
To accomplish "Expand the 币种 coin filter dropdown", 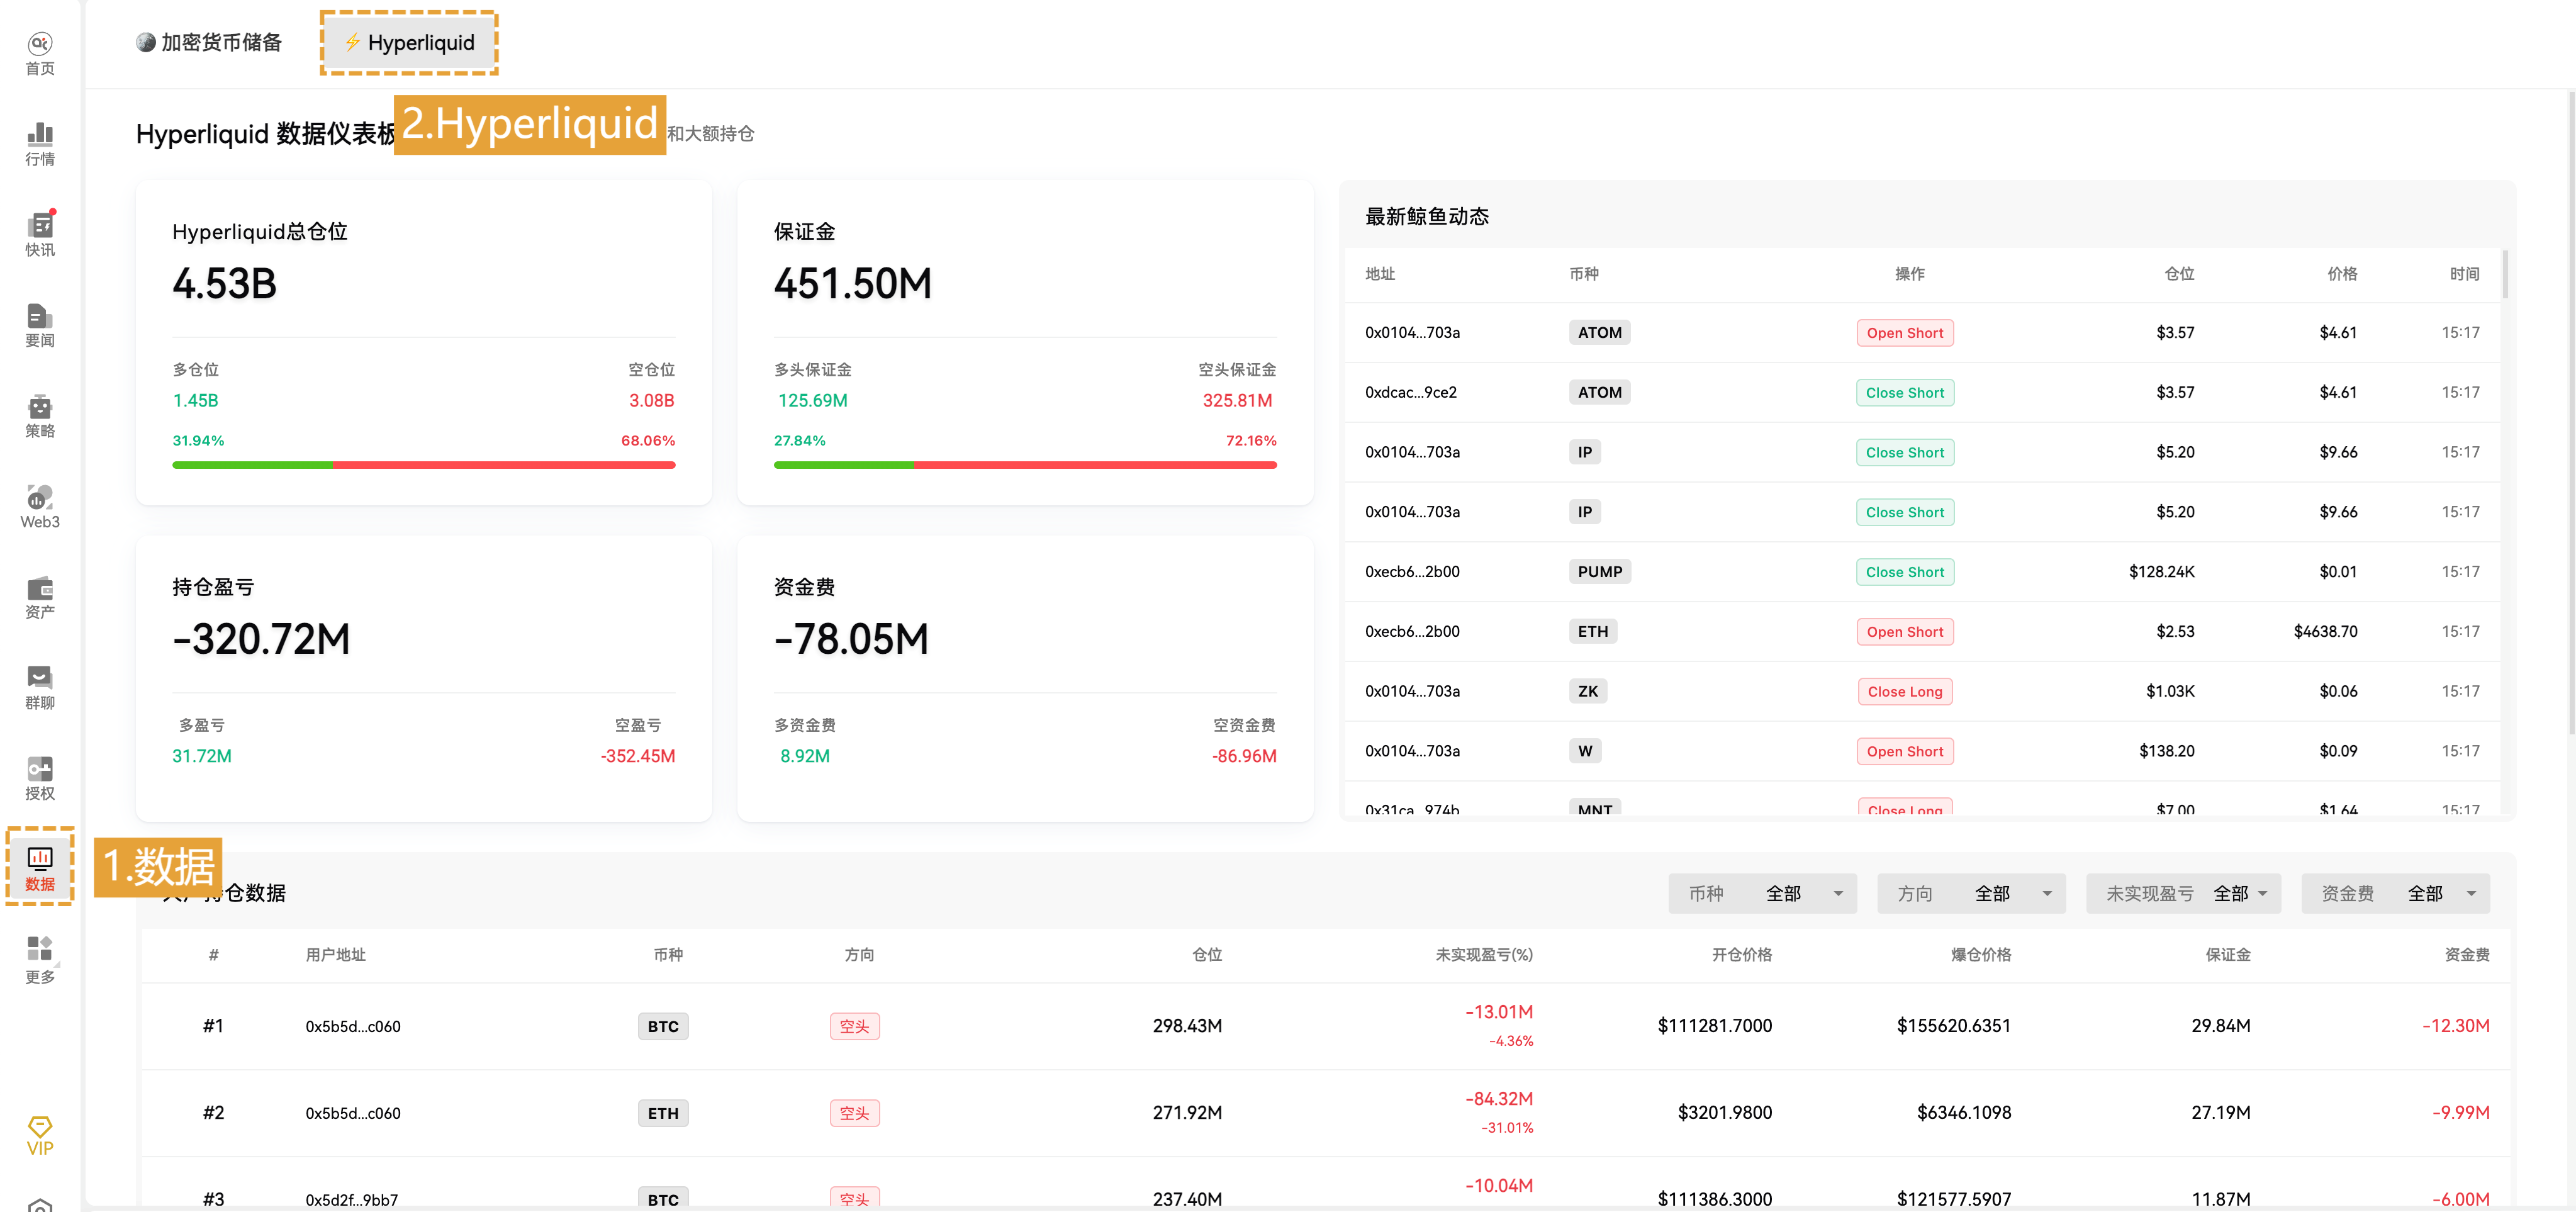I will point(1762,893).
